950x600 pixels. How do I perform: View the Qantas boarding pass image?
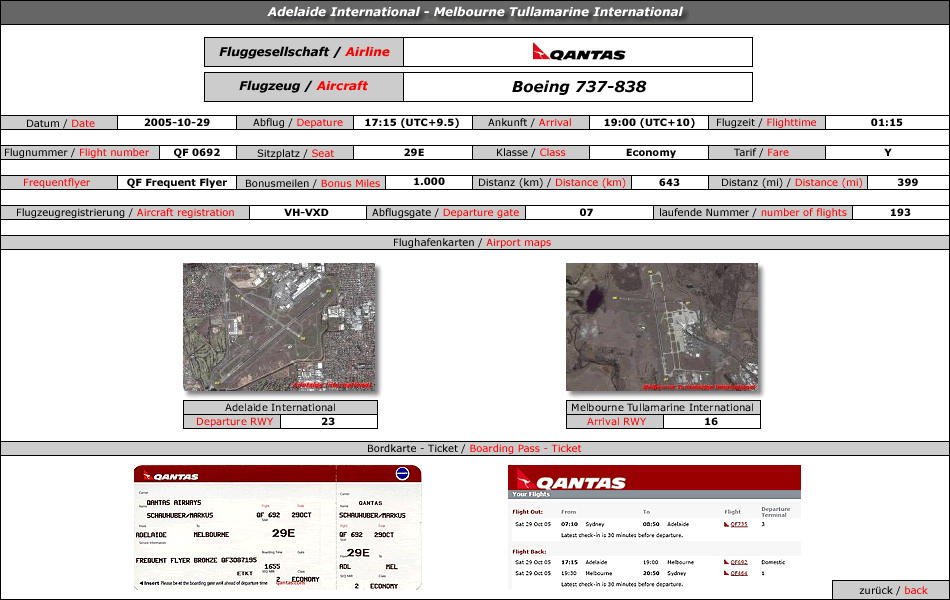(x=277, y=527)
